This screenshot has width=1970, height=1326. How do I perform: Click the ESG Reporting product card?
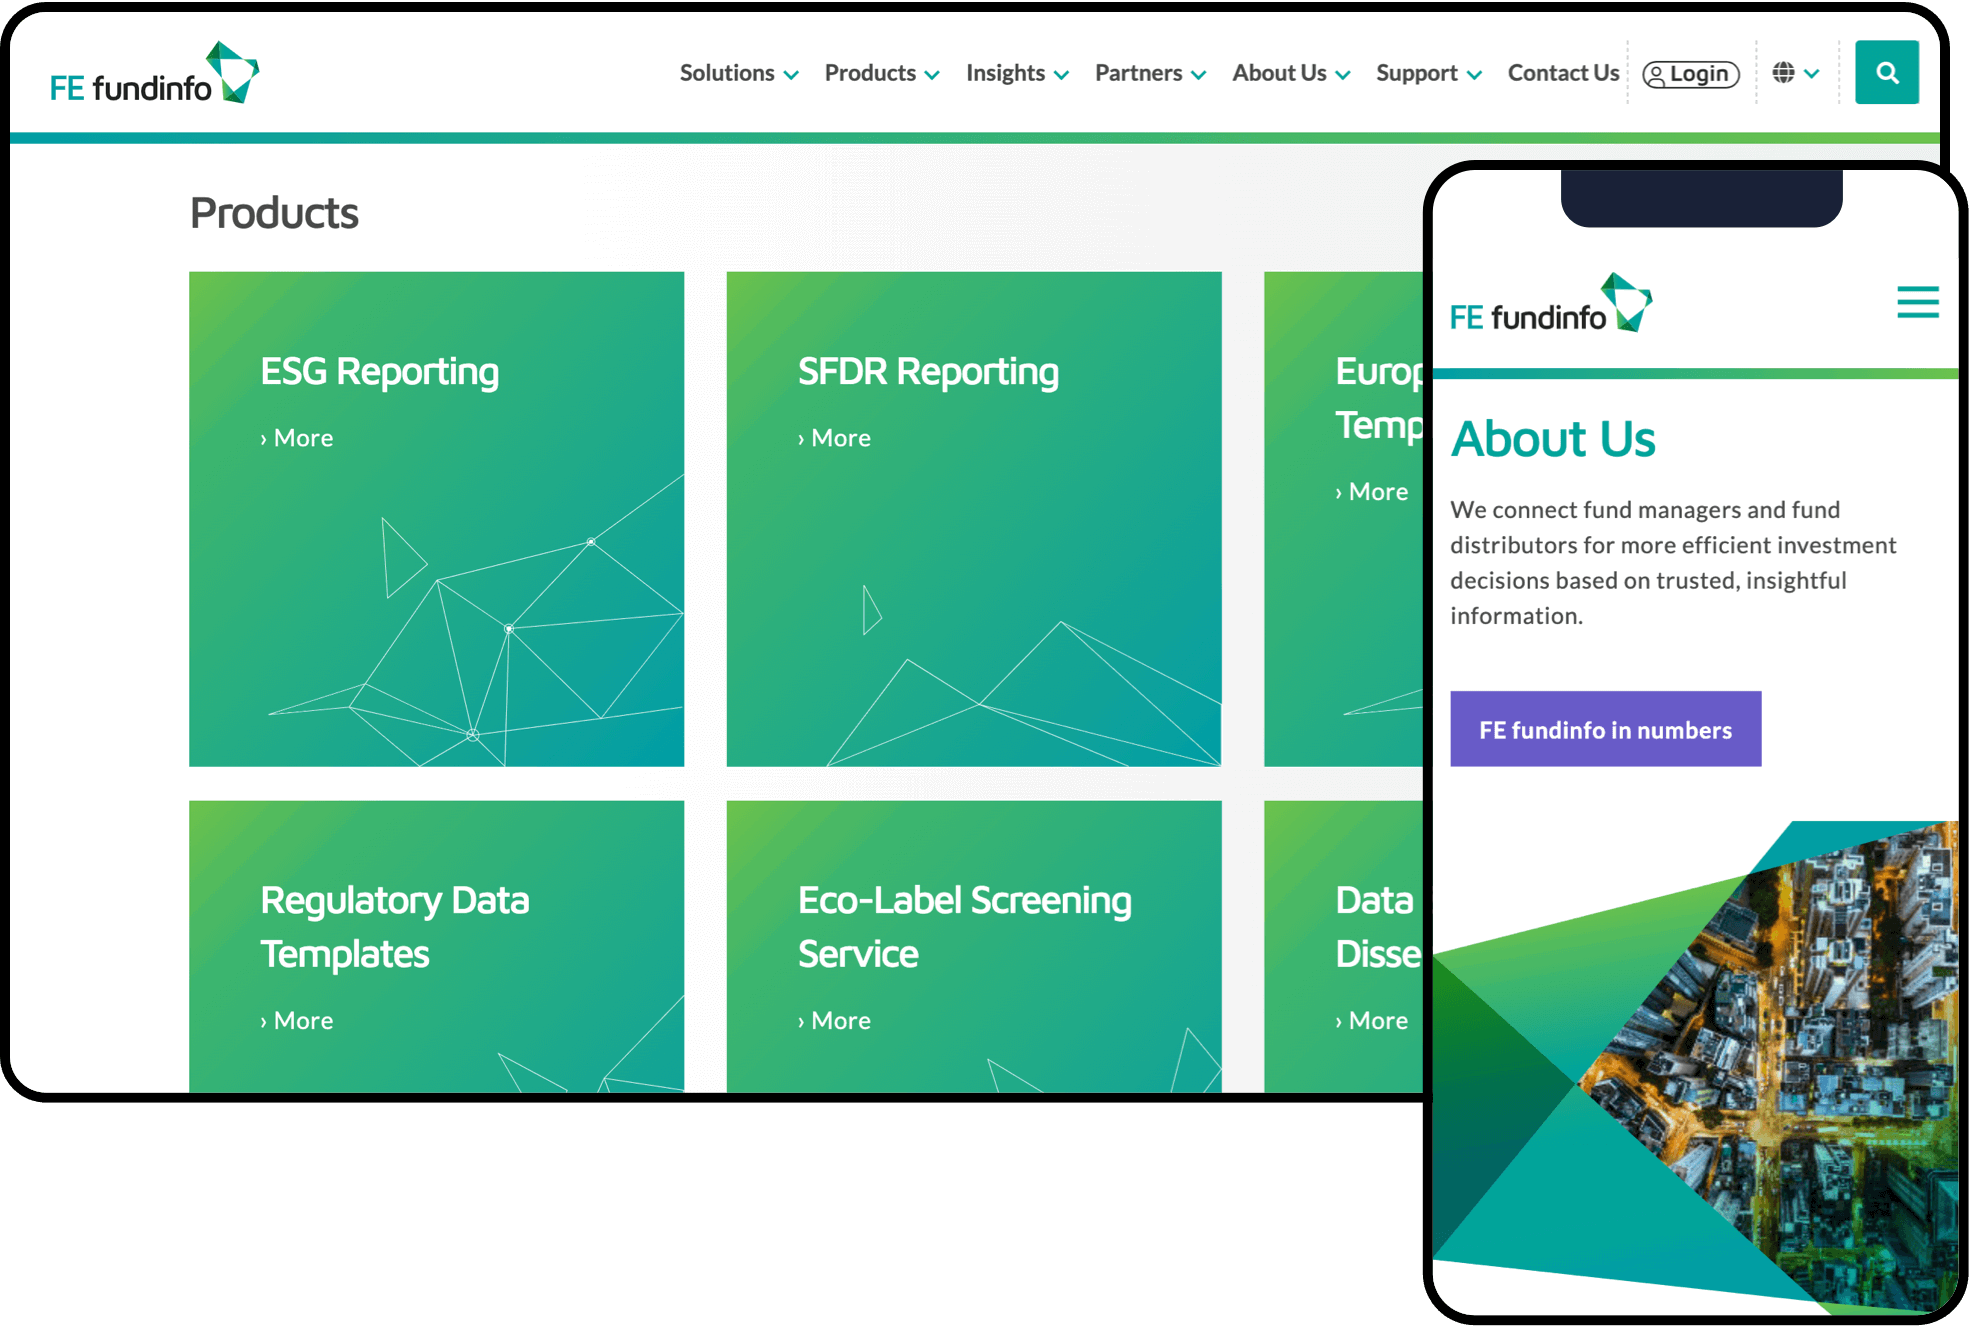[435, 518]
